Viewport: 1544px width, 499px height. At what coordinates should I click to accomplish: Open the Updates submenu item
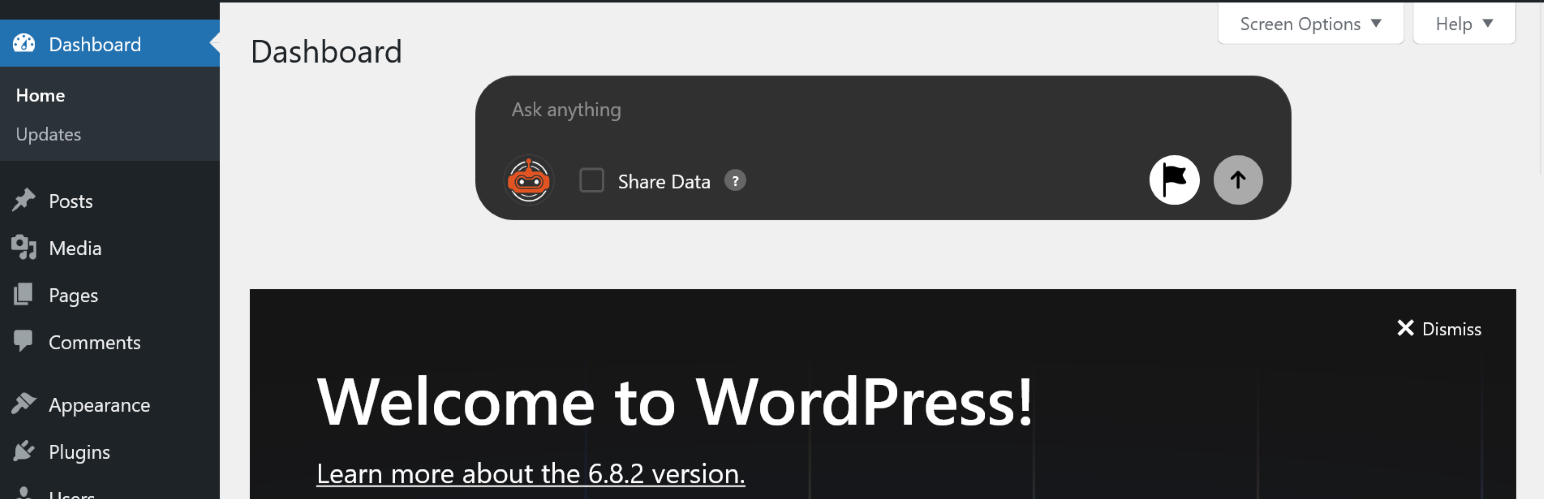[x=48, y=134]
